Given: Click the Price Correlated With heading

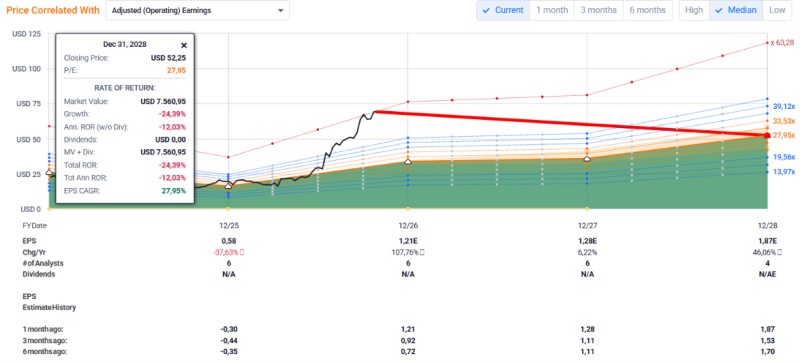Looking at the screenshot, I should coord(53,10).
